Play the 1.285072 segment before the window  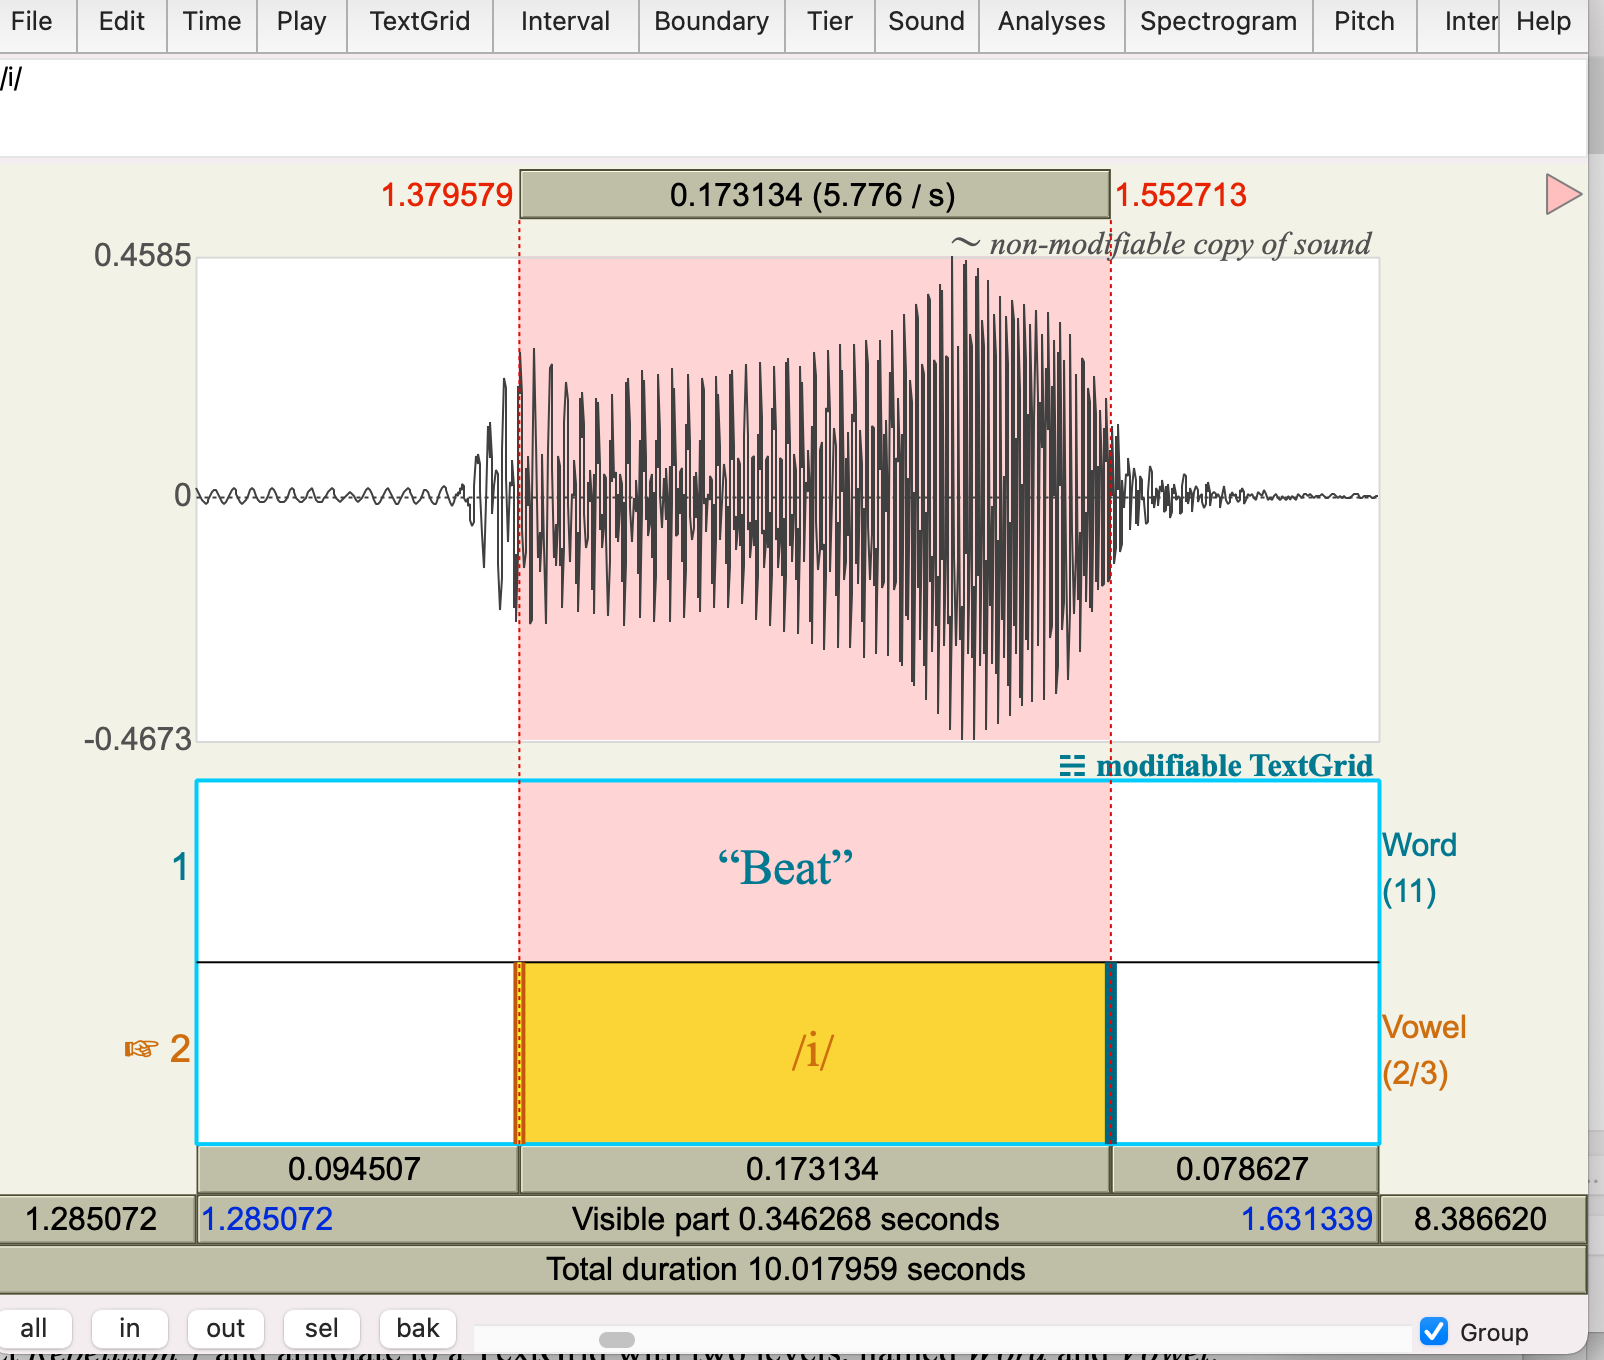pyautogui.click(x=96, y=1219)
